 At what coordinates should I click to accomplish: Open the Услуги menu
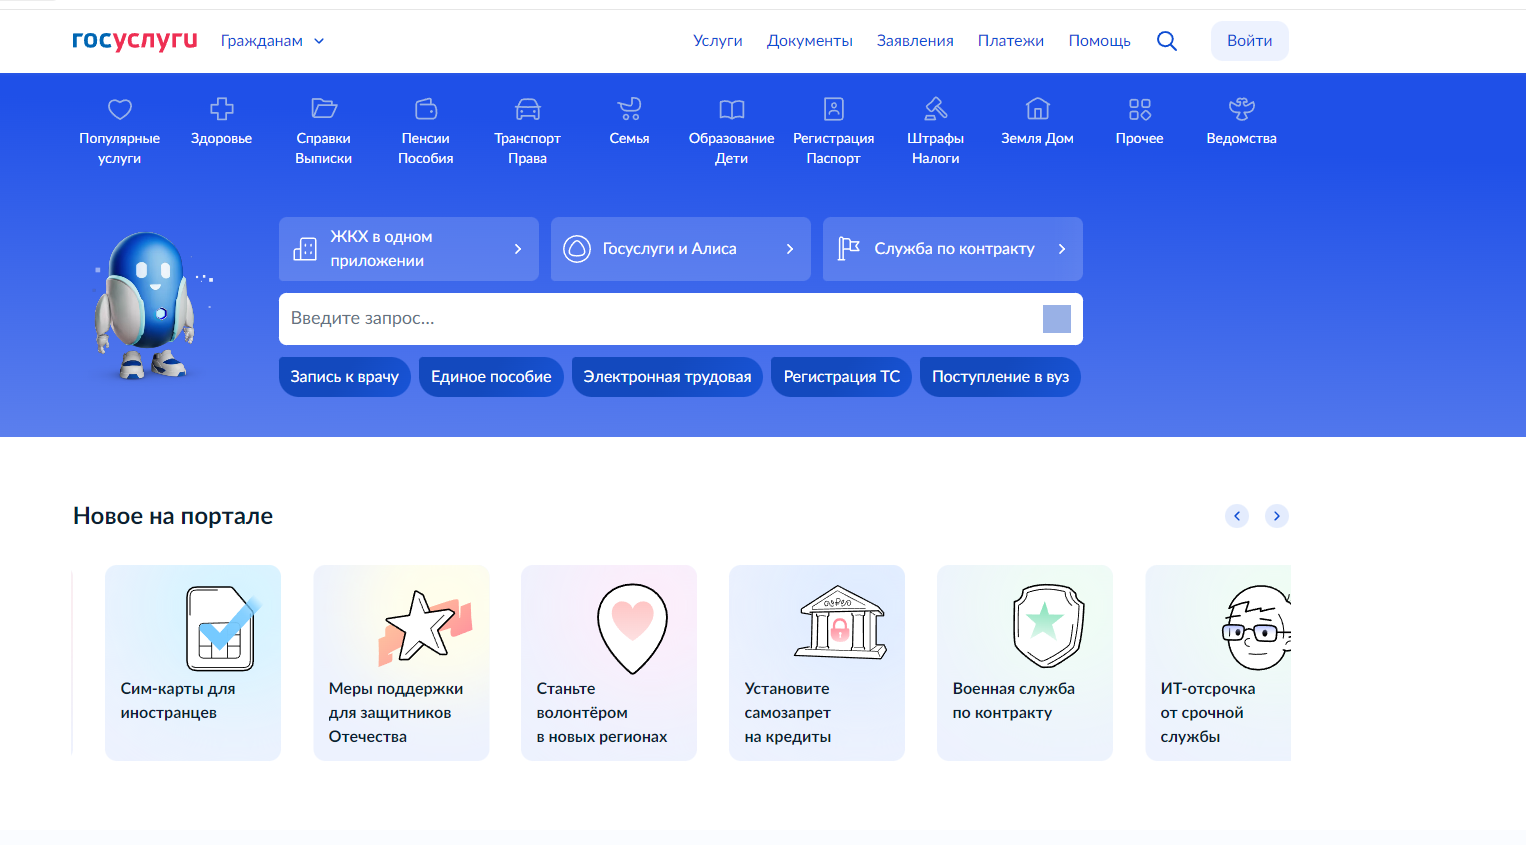718,41
